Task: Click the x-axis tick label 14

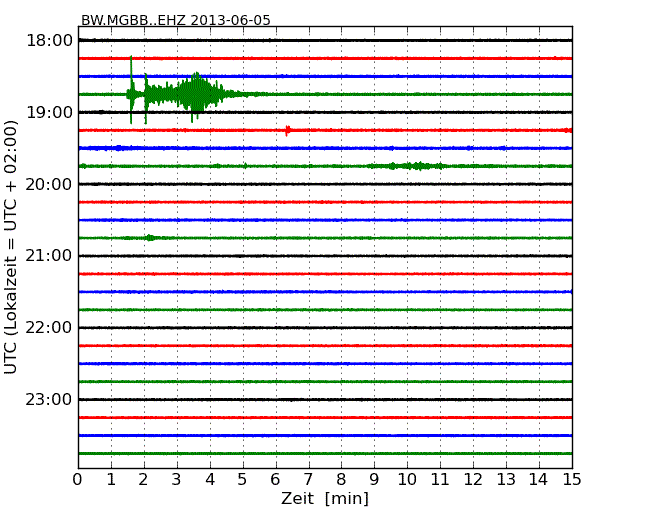Action: (538, 480)
